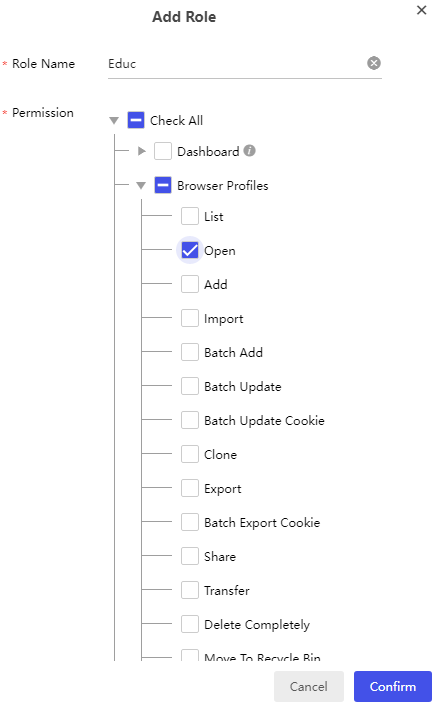Focus the Role Name input field
The image size is (436, 704).
coord(236,64)
